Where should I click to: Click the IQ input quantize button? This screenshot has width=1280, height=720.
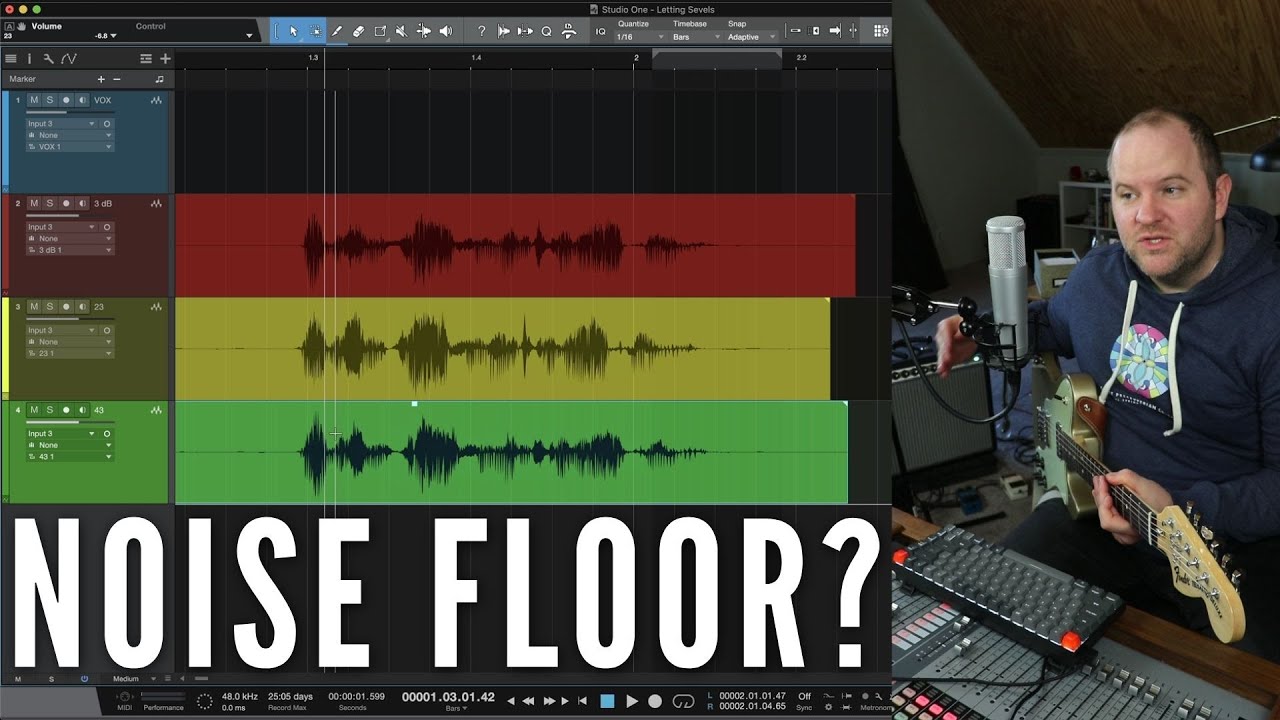pyautogui.click(x=600, y=31)
